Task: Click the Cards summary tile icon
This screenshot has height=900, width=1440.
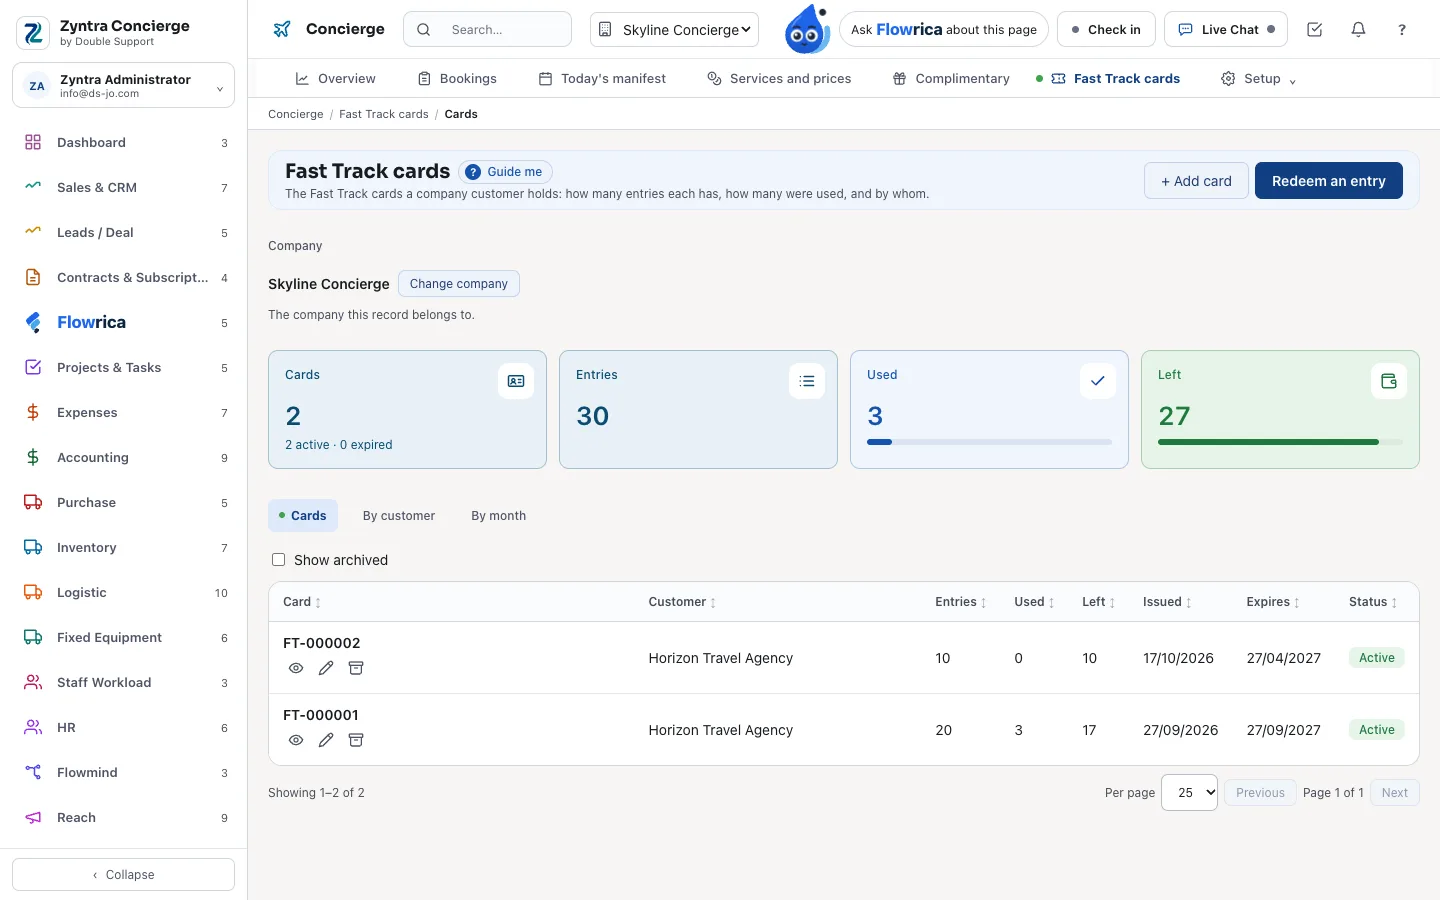Action: point(516,381)
